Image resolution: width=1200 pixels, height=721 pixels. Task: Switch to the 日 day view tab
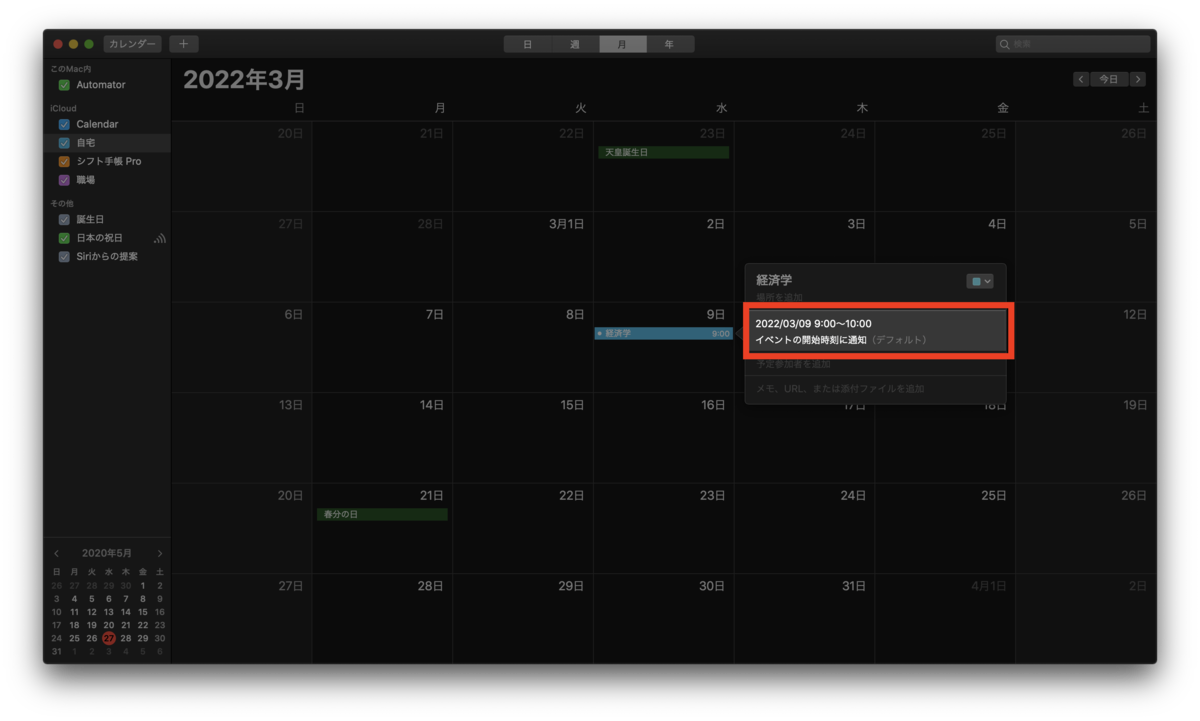tap(527, 44)
